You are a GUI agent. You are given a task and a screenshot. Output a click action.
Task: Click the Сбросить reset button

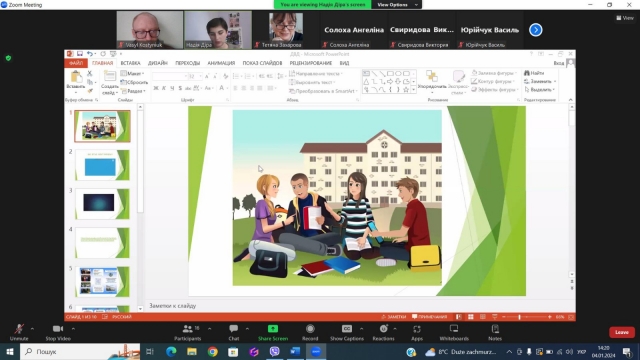[x=134, y=82]
